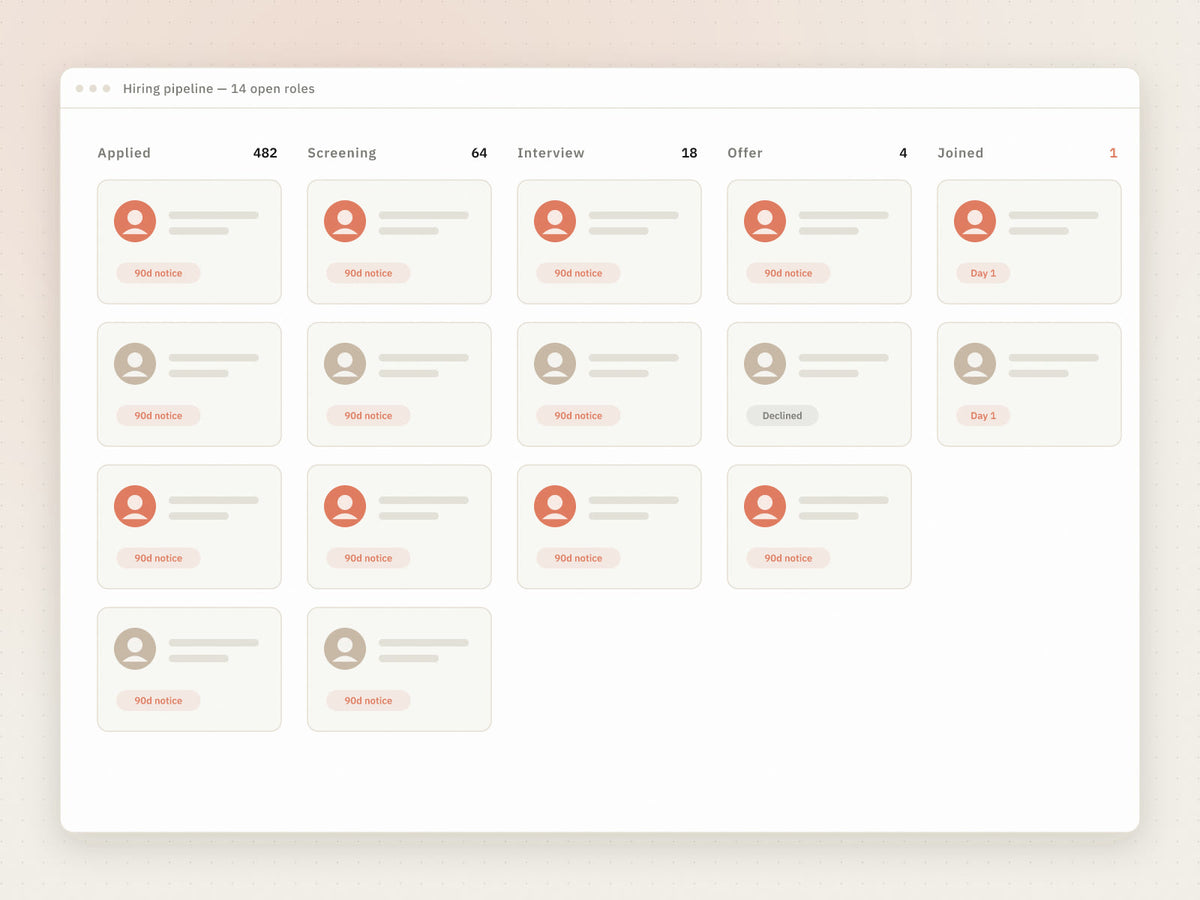This screenshot has height=900, width=1200.
Task: Select the avatar on the first Screening card
Action: pos(345,221)
